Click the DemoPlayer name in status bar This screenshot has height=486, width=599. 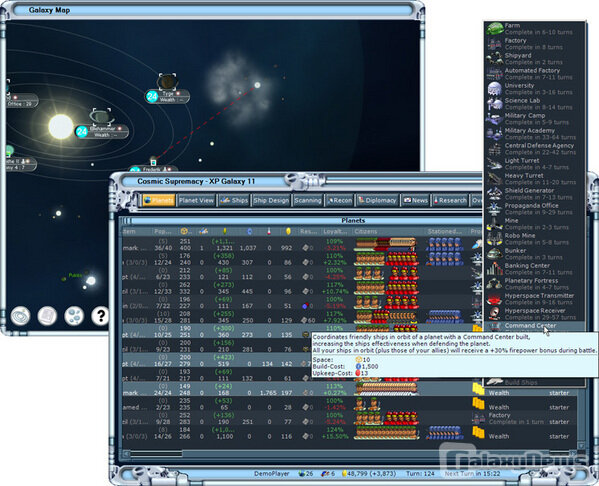(272, 474)
